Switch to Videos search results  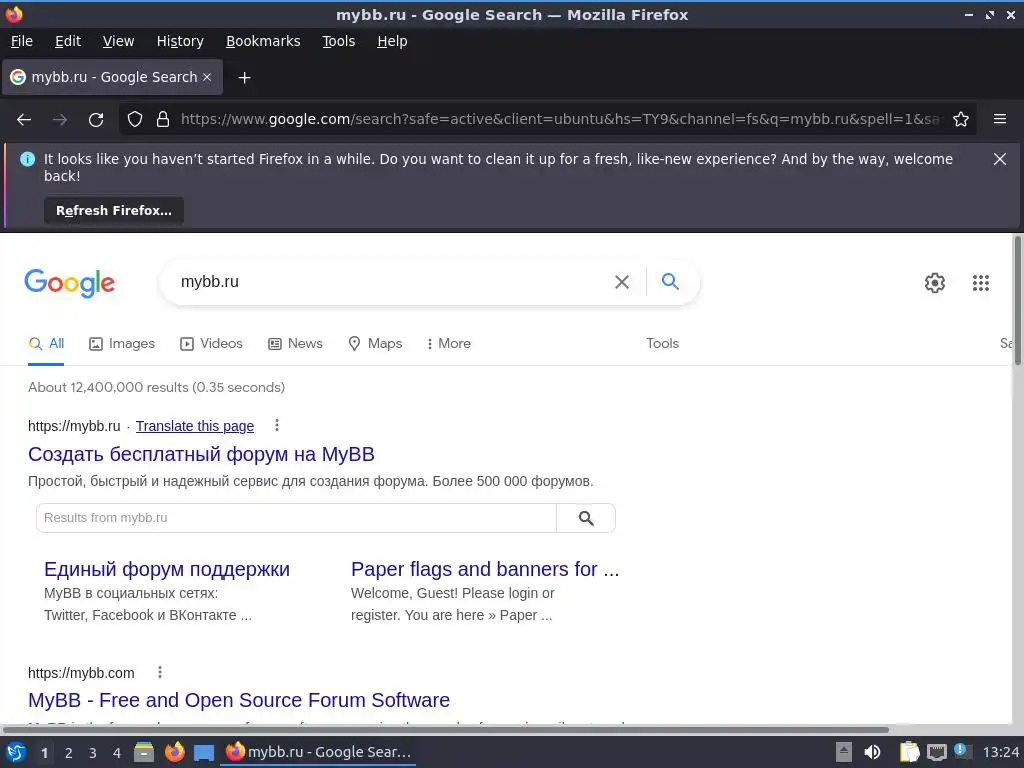212,344
